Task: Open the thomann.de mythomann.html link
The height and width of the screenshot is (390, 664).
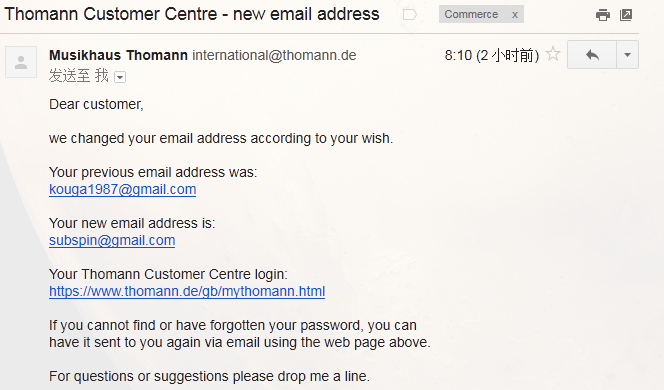Action: pyautogui.click(x=187, y=291)
